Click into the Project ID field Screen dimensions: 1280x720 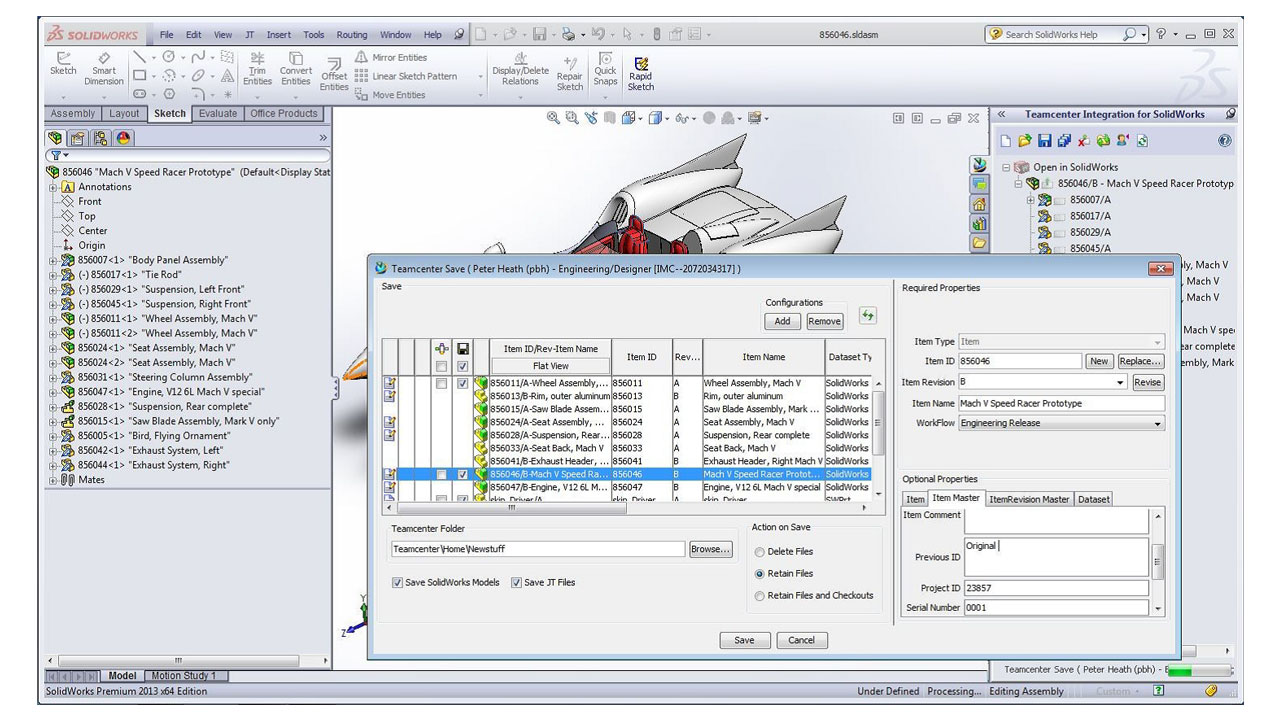[1056, 588]
